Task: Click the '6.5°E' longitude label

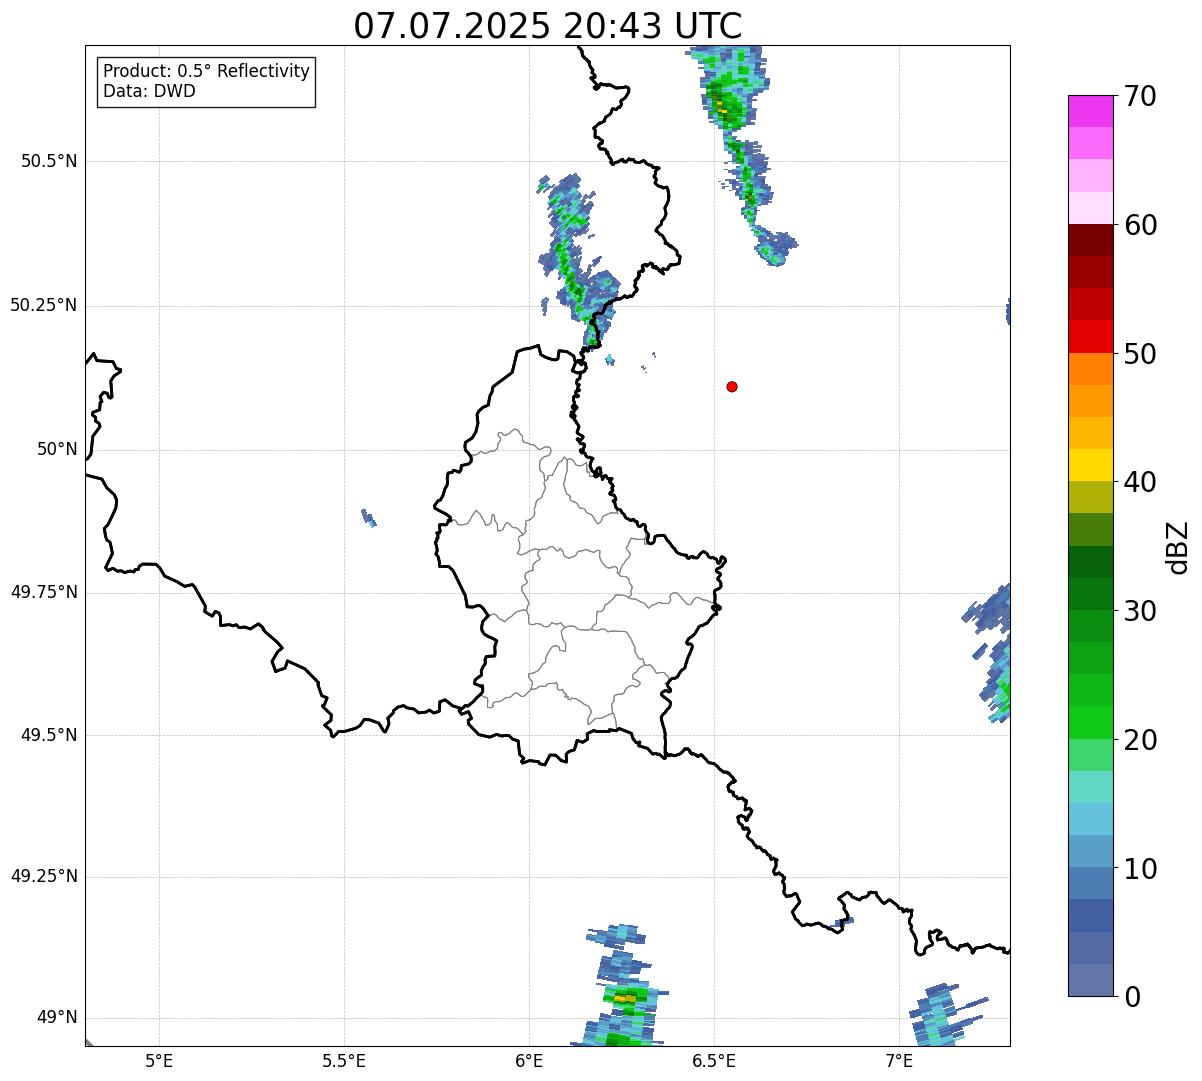Action: tap(714, 1060)
